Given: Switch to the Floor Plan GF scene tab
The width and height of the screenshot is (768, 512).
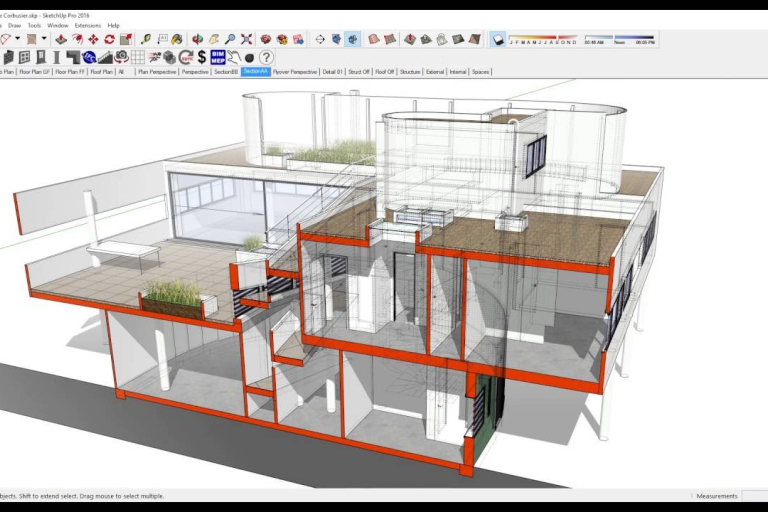Looking at the screenshot, I should [x=34, y=72].
